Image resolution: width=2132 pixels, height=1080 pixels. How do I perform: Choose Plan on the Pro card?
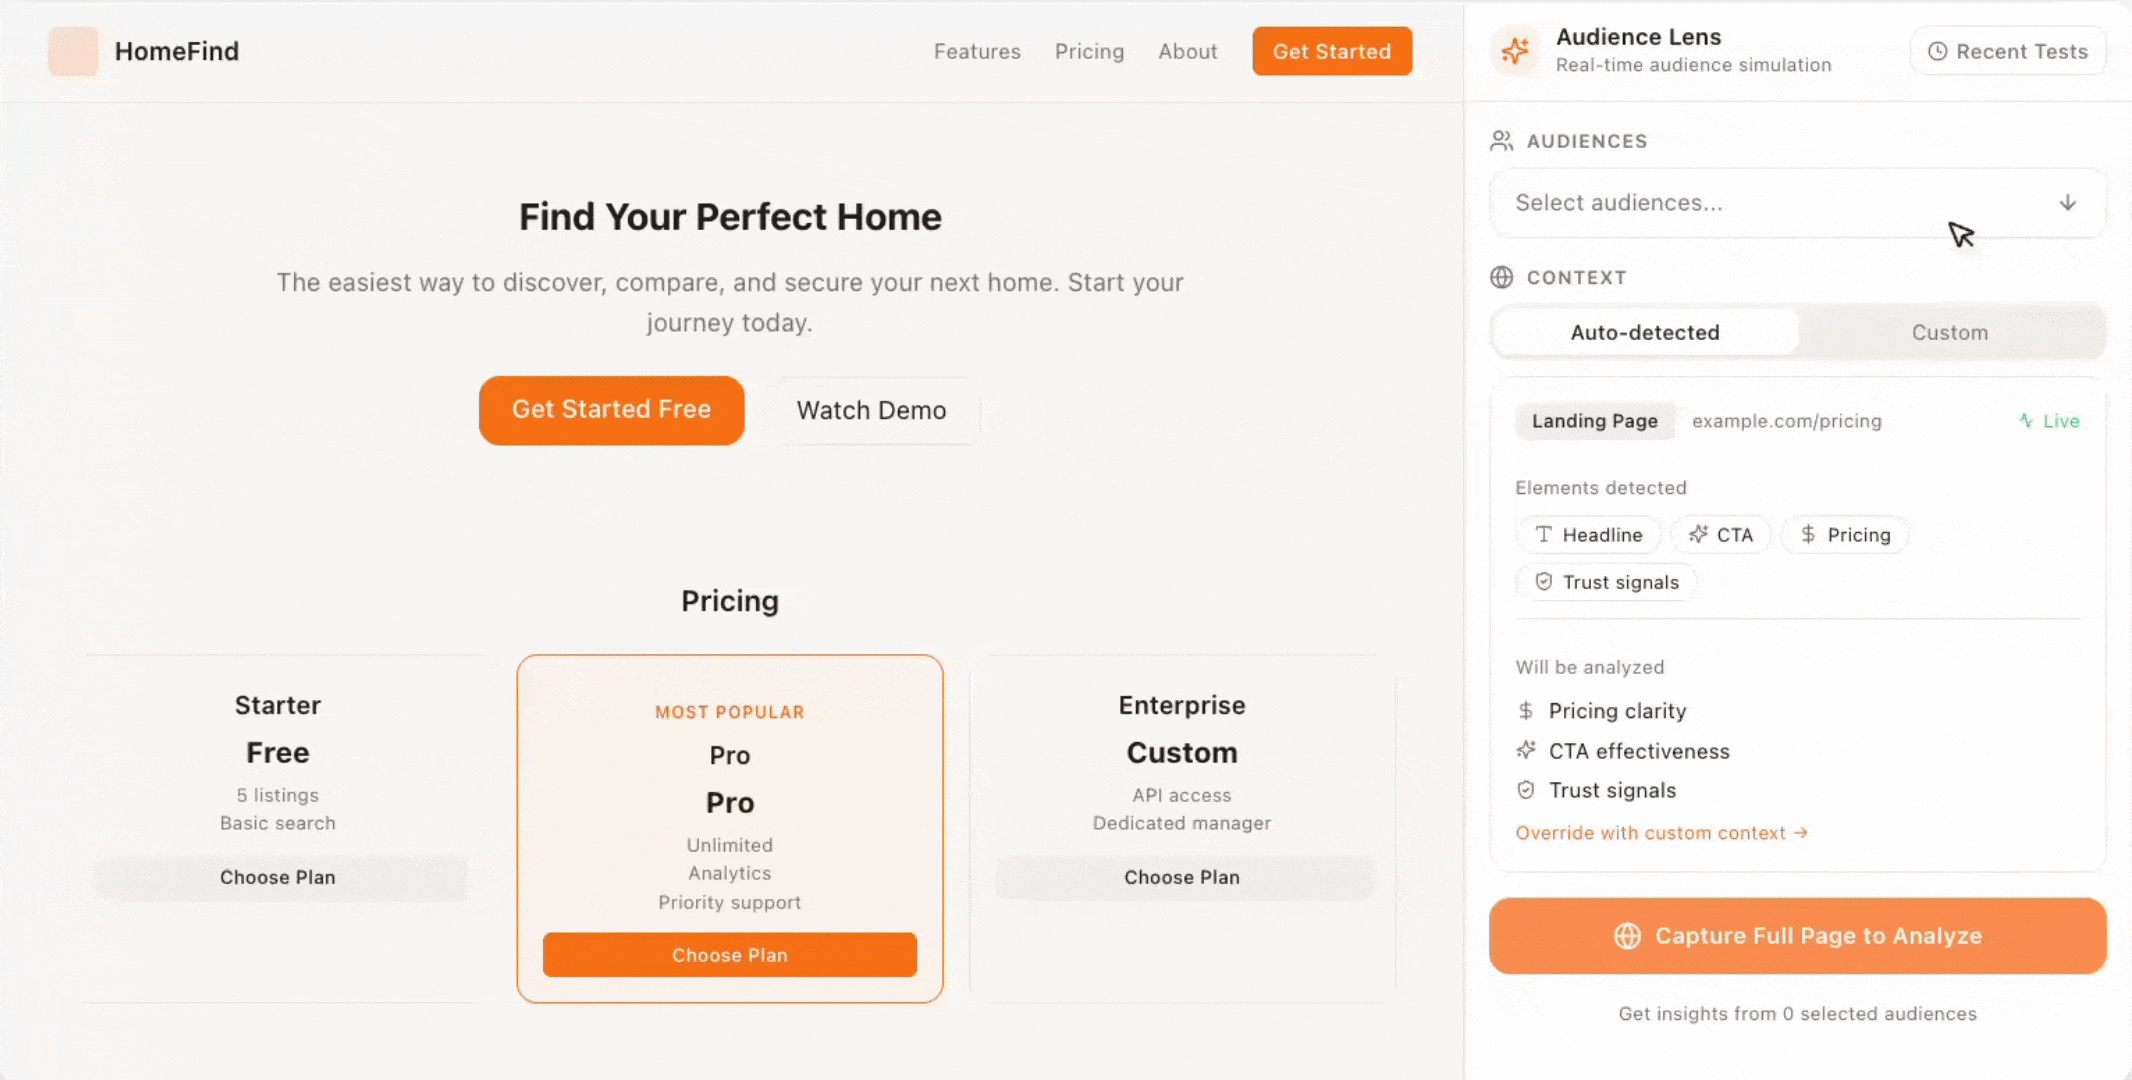tap(730, 955)
